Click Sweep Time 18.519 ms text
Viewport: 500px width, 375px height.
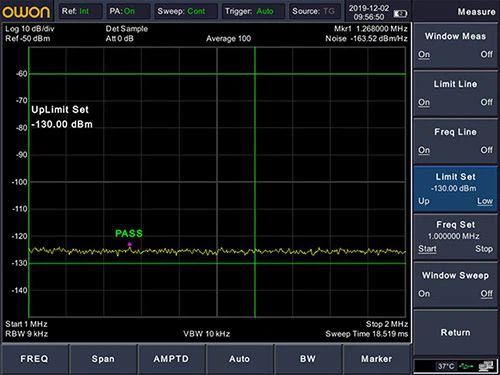[x=367, y=334]
